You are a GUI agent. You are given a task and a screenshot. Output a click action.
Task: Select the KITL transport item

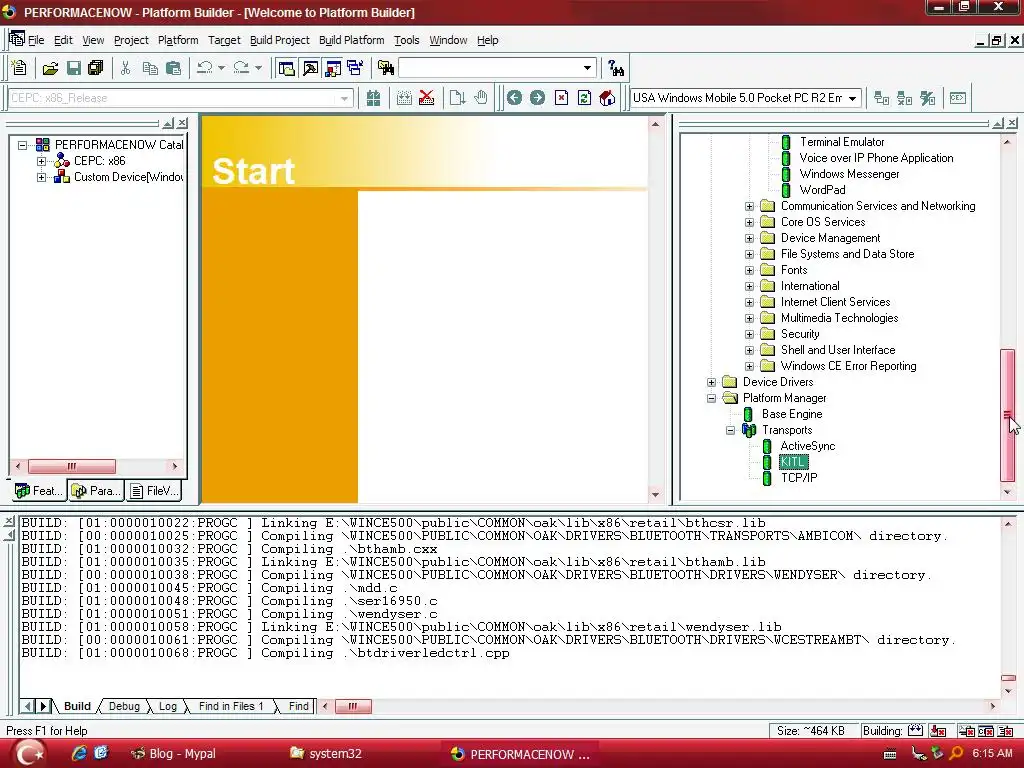pos(793,462)
